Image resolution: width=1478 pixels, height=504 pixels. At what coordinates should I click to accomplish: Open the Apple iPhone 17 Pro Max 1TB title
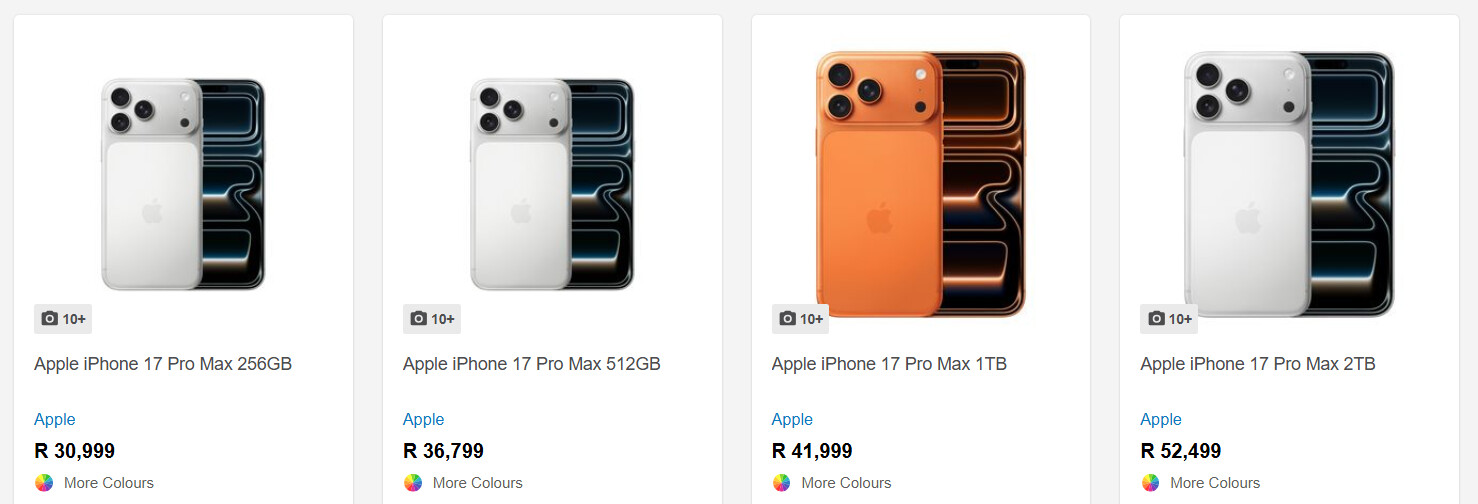click(889, 364)
